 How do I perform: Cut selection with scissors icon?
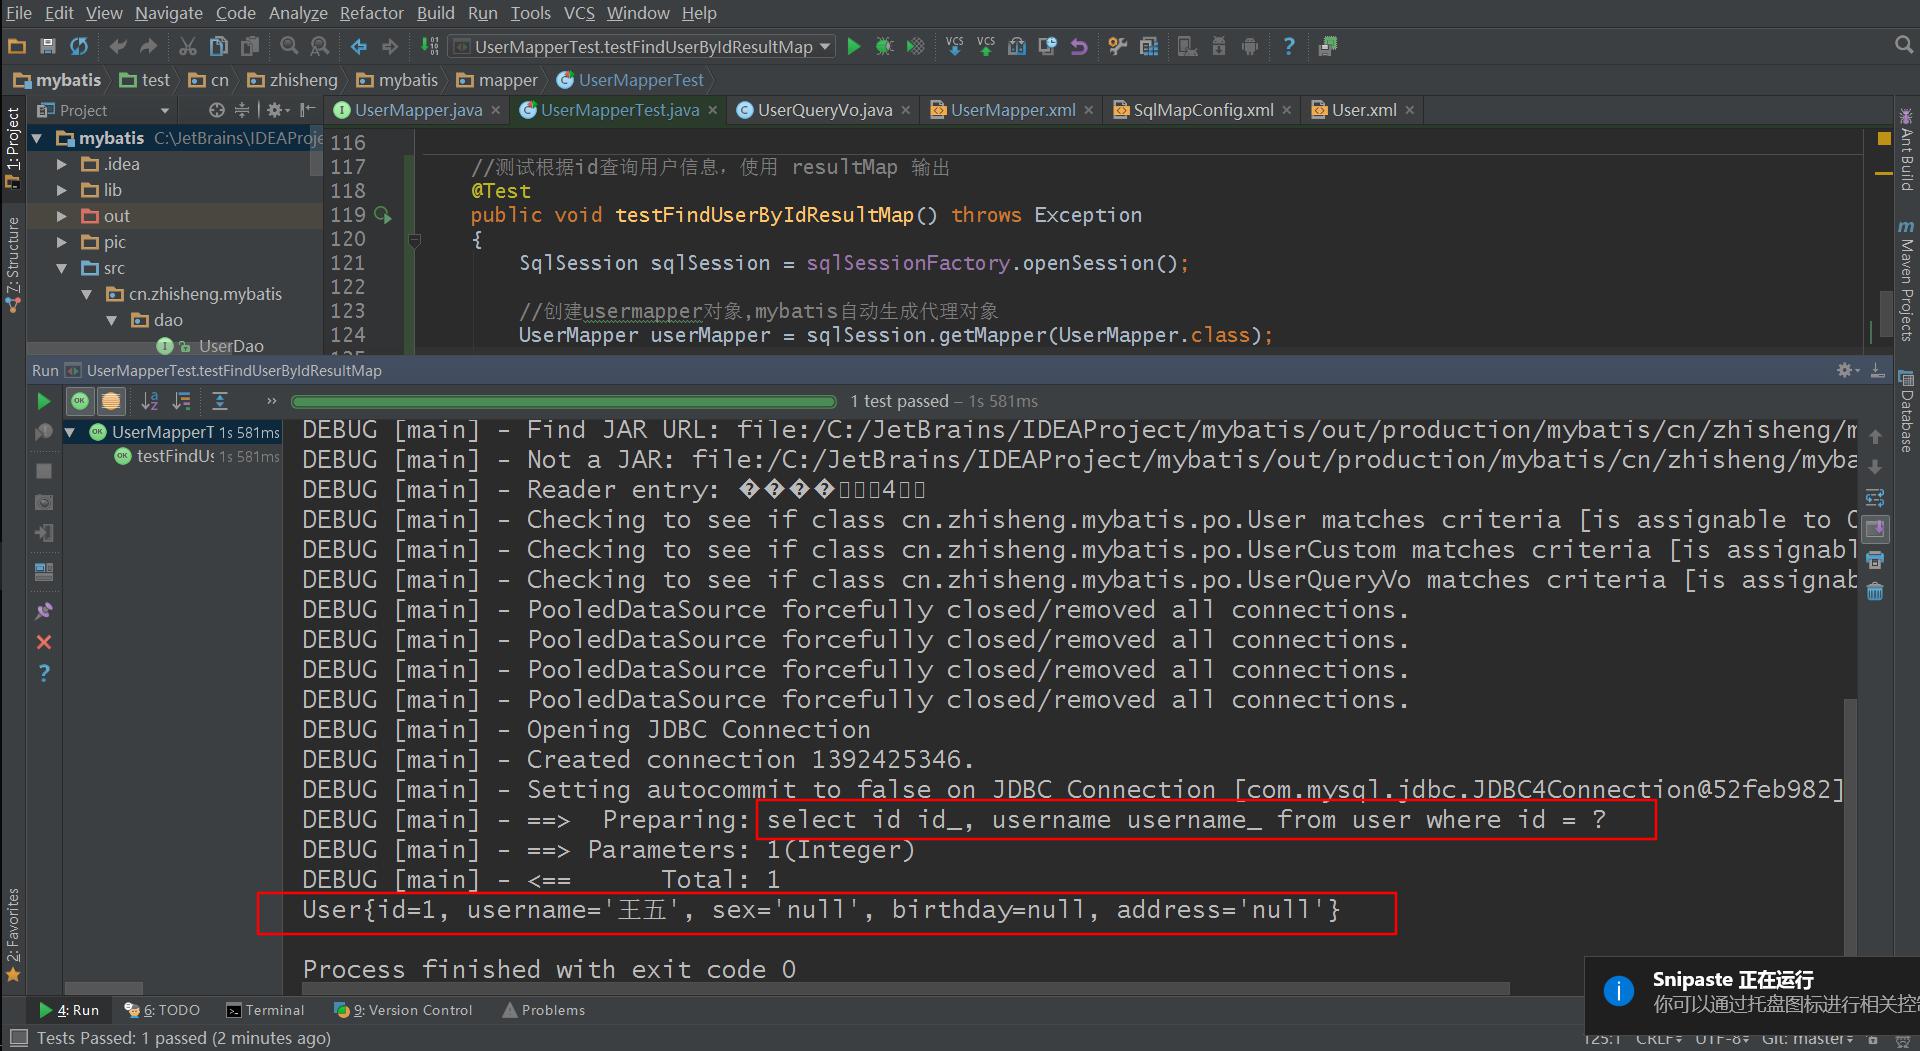(187, 46)
